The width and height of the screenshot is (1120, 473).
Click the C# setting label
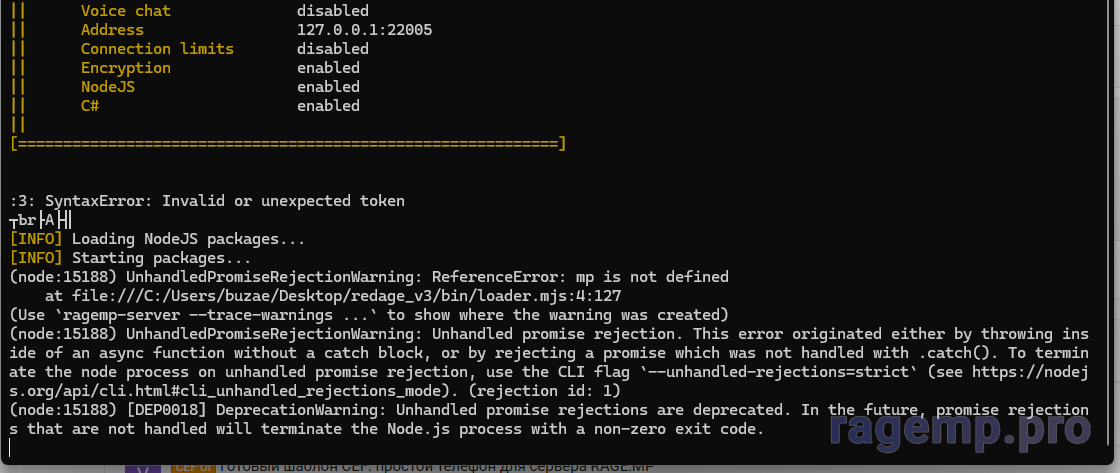[89, 106]
